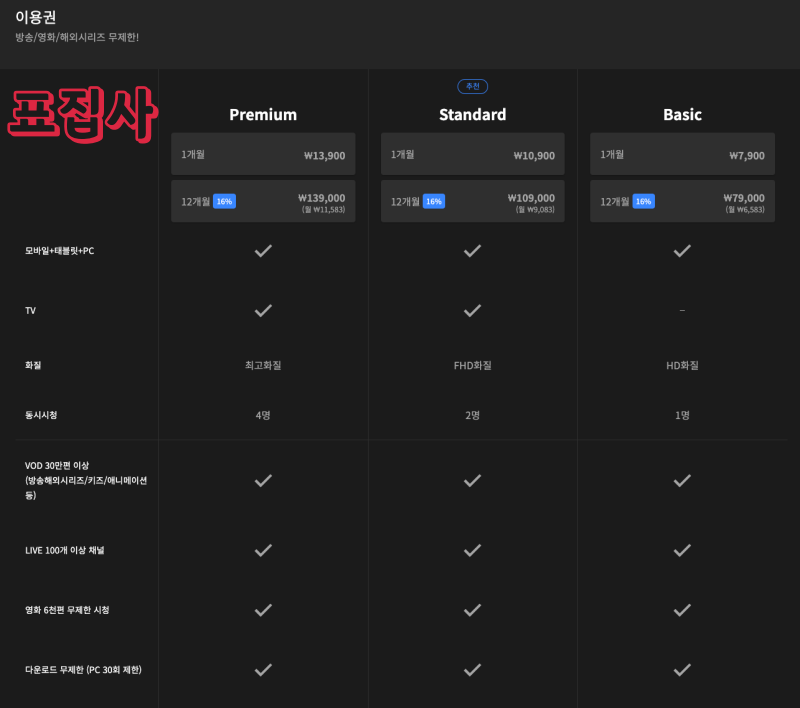Click the 16% discount badge in Standard
The width and height of the screenshot is (800, 708).
[x=434, y=201]
